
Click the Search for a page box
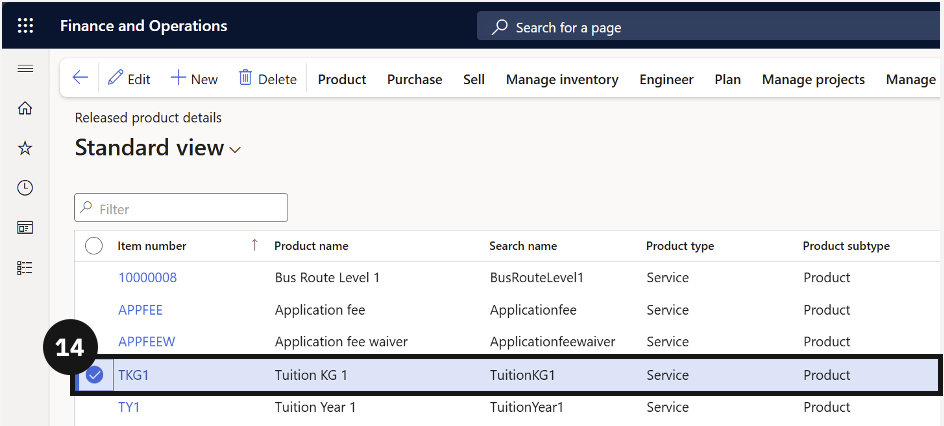point(710,27)
